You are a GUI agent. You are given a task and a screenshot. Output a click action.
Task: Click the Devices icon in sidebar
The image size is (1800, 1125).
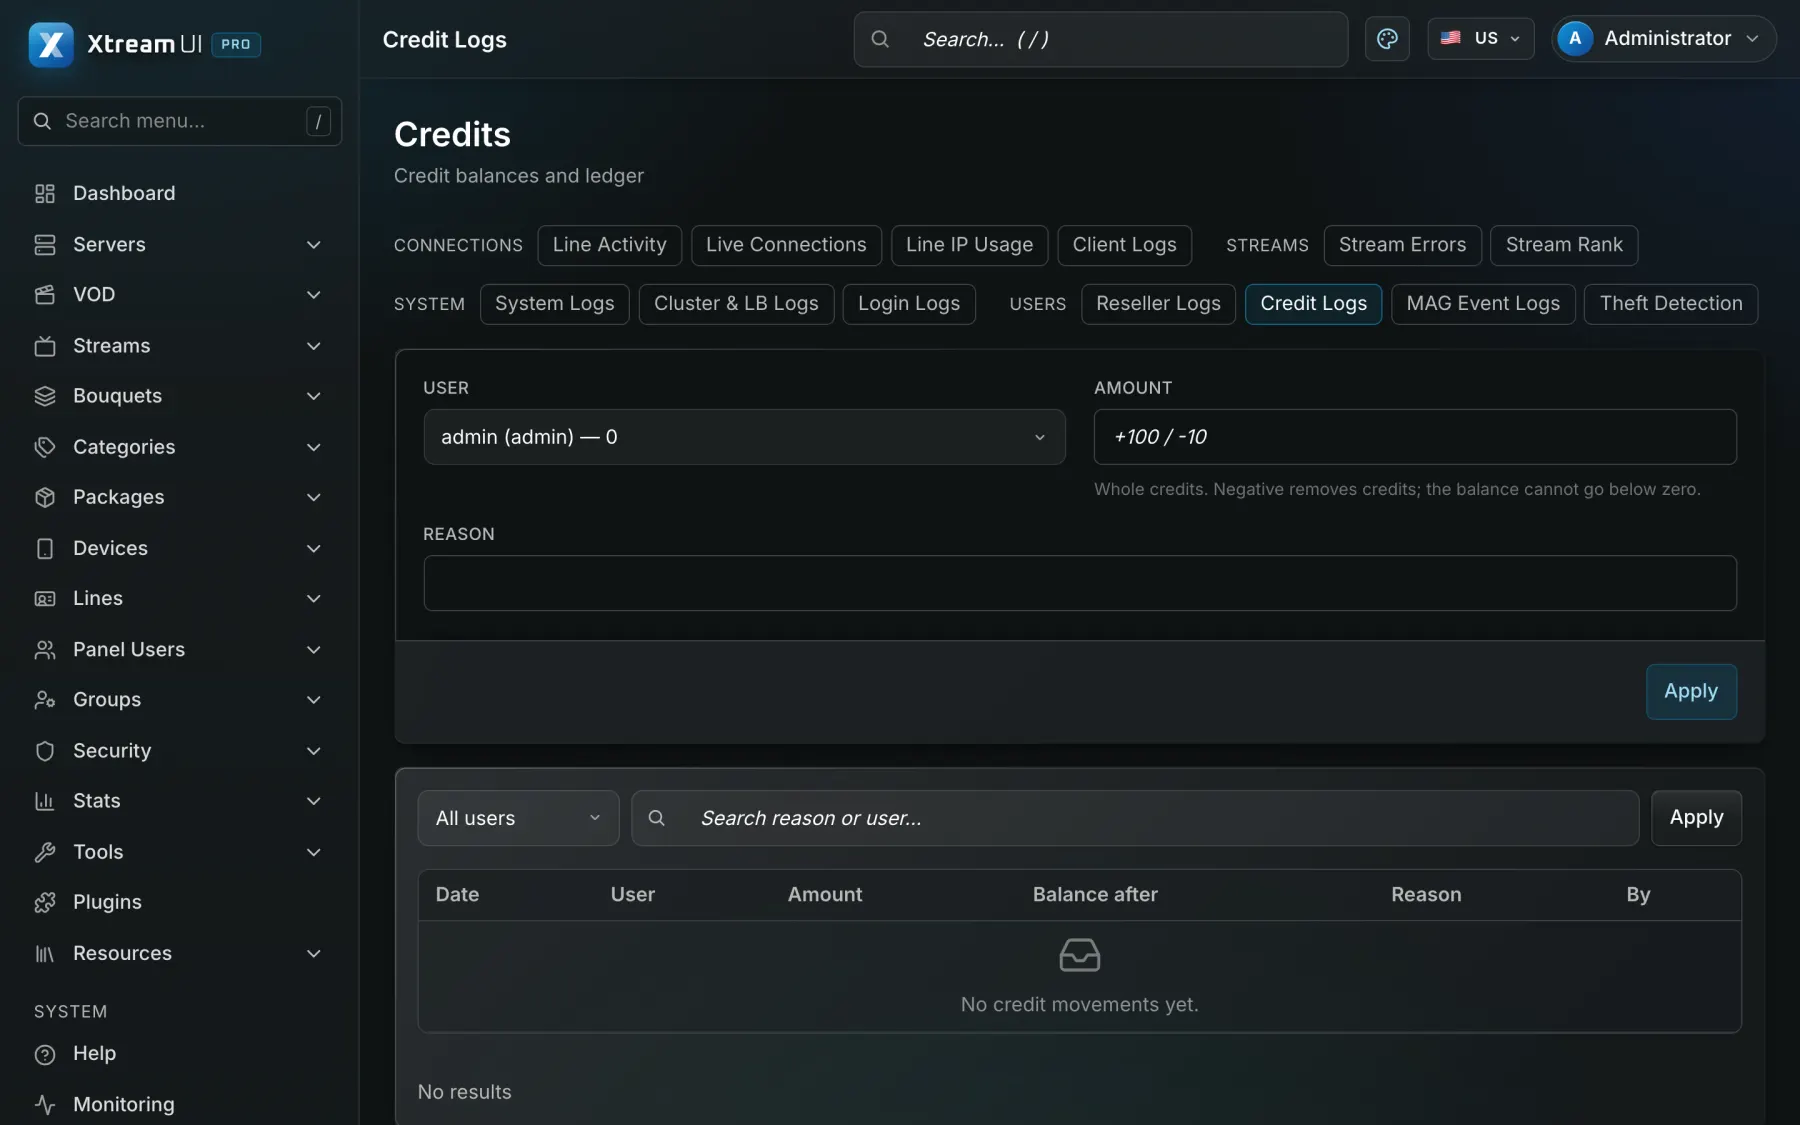click(45, 548)
